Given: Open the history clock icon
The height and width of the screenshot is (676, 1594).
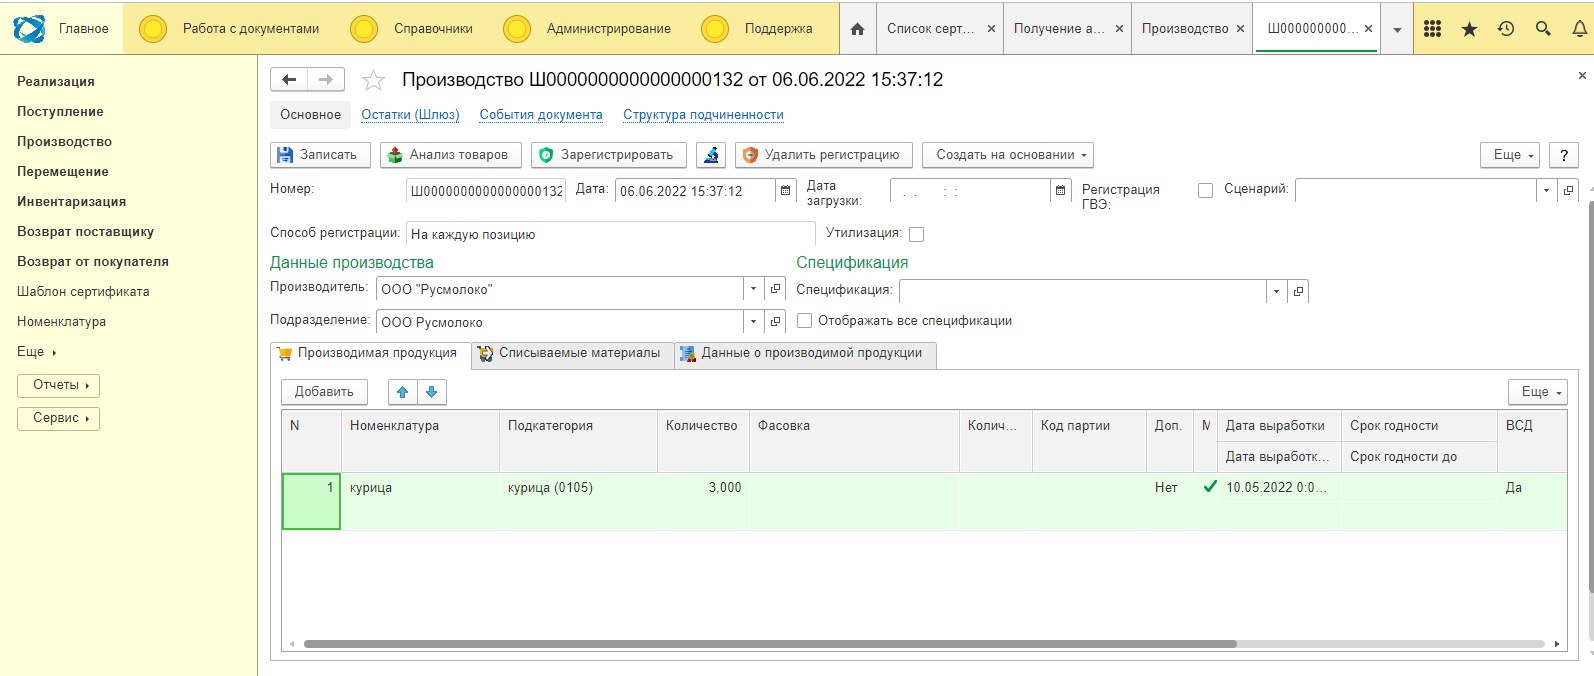Looking at the screenshot, I should coord(1506,29).
